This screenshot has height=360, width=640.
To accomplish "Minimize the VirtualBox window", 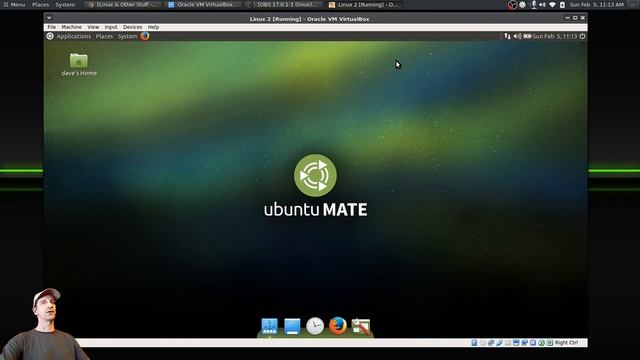I will (x=567, y=18).
